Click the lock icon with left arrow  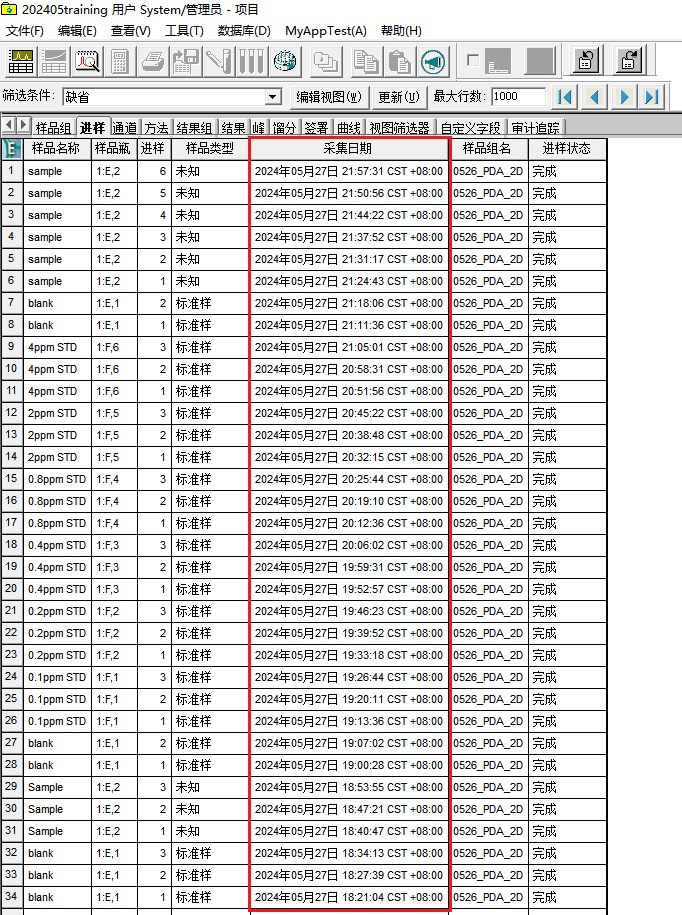[586, 61]
